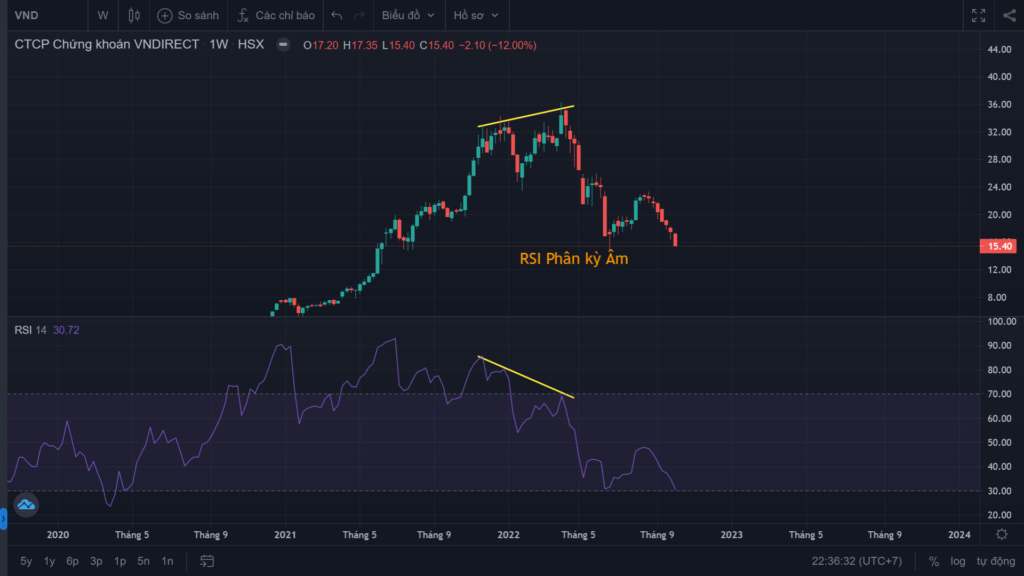Redo the last chart action

359,15
